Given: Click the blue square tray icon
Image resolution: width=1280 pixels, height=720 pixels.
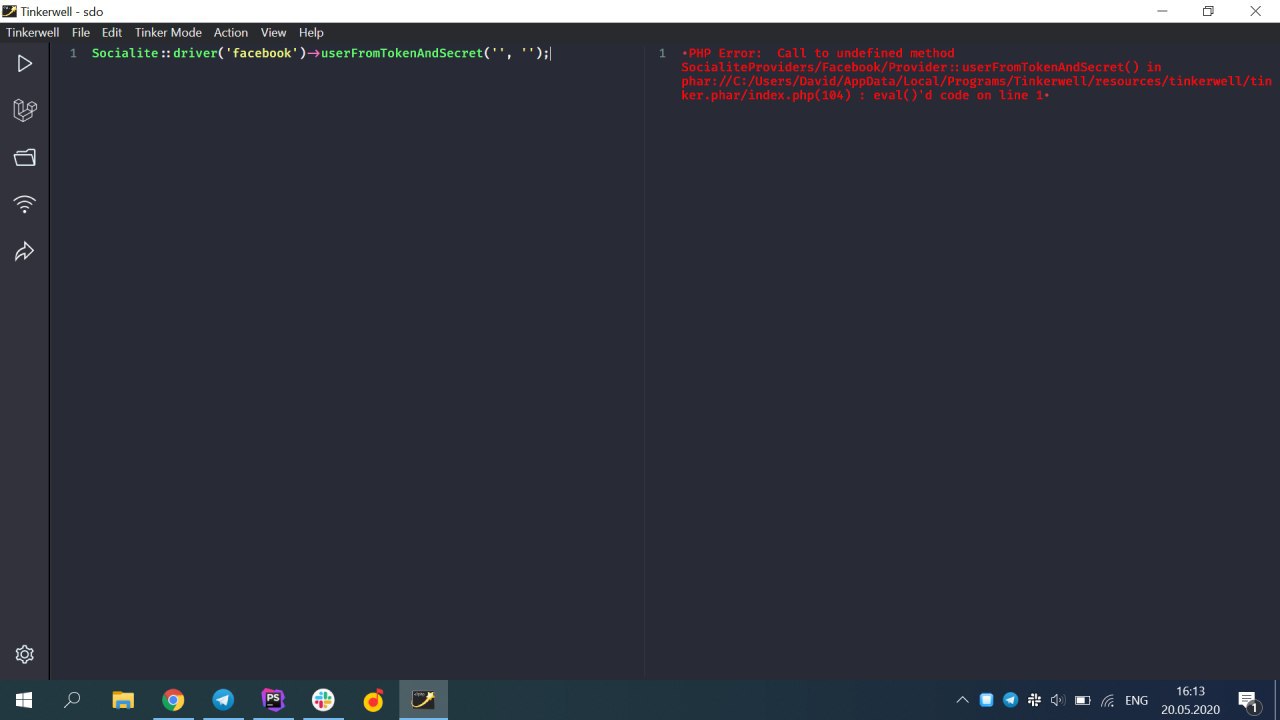Looking at the screenshot, I should (986, 700).
